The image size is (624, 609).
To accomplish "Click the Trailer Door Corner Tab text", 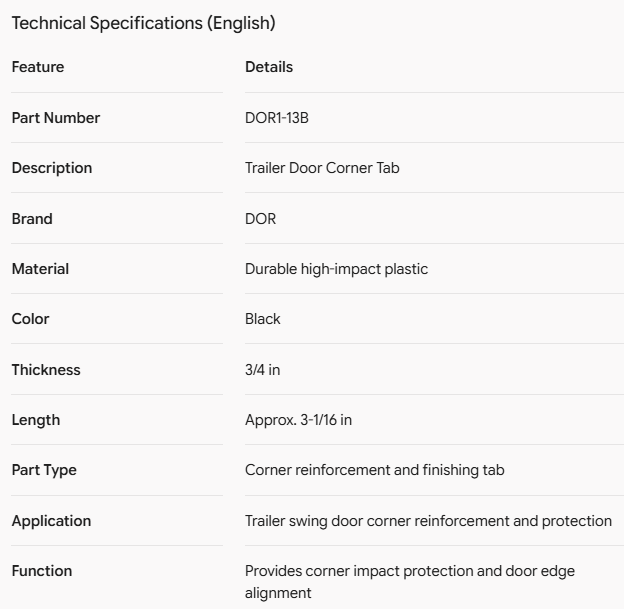I will click(x=322, y=168).
